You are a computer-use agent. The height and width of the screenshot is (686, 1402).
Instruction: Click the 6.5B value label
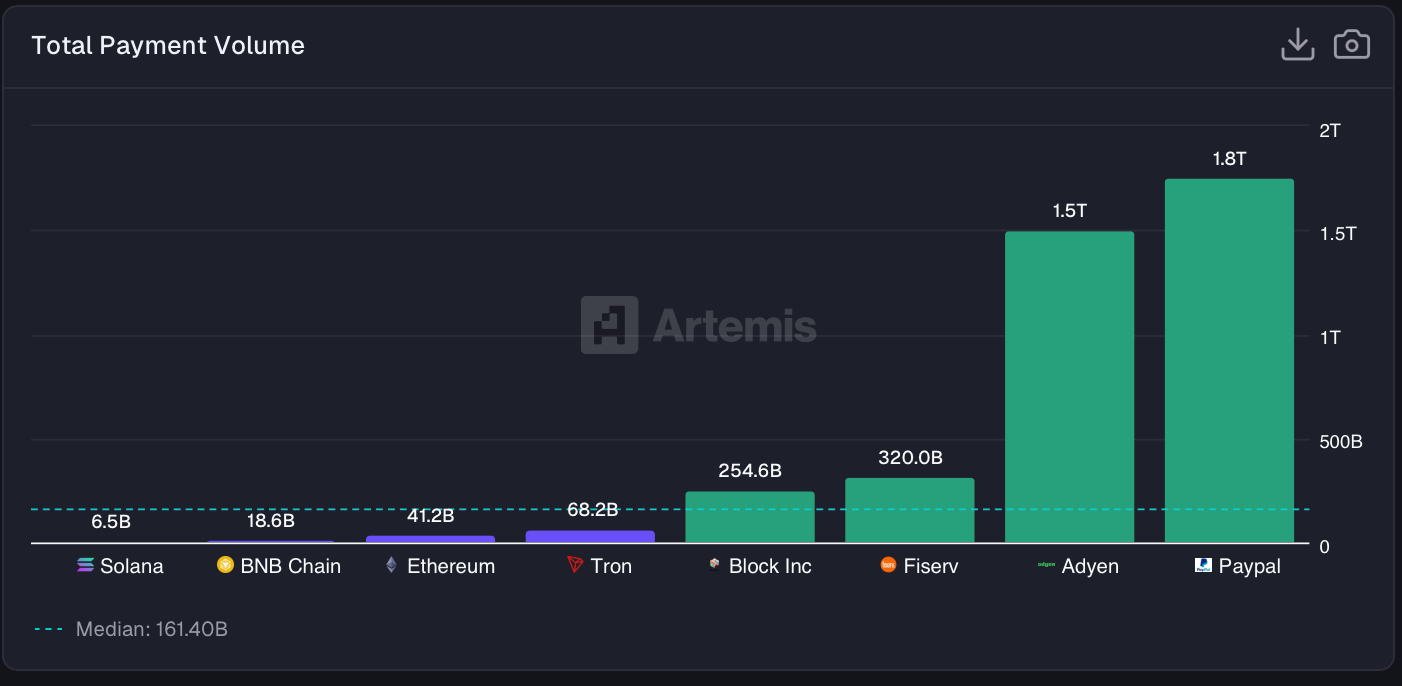coord(111,521)
